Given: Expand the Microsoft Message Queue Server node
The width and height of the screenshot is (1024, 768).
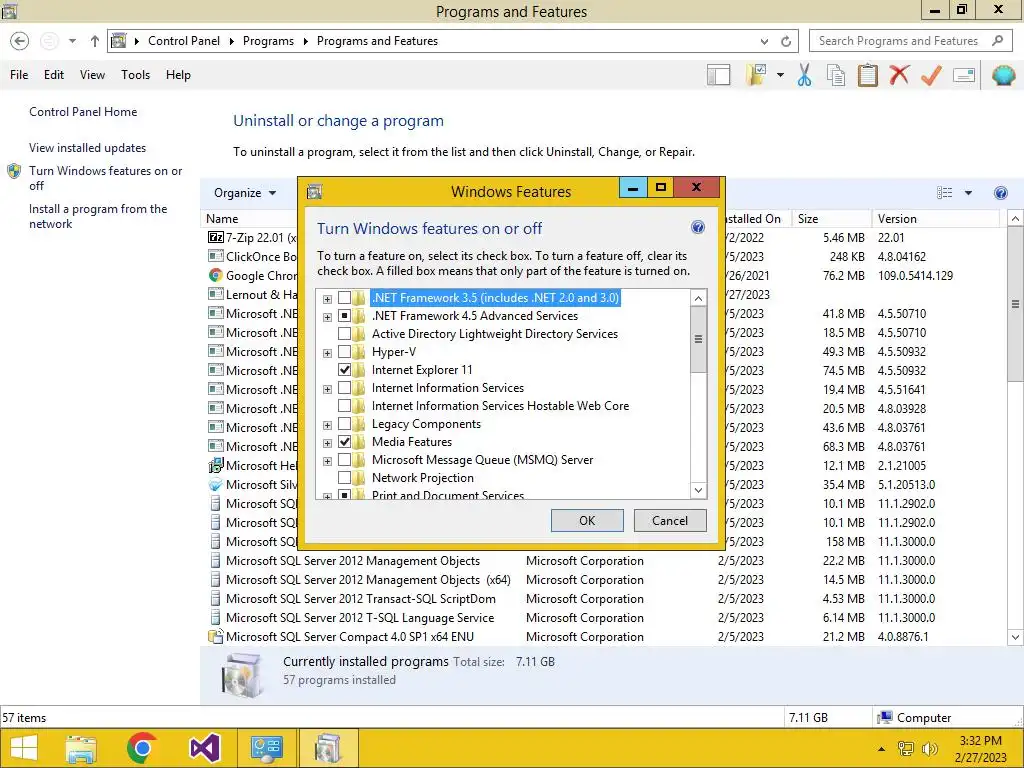Looking at the screenshot, I should pyautogui.click(x=327, y=461).
